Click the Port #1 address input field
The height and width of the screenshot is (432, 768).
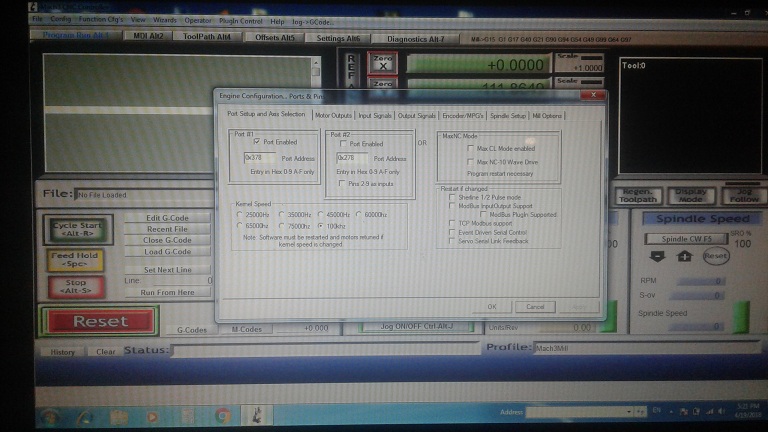260,158
